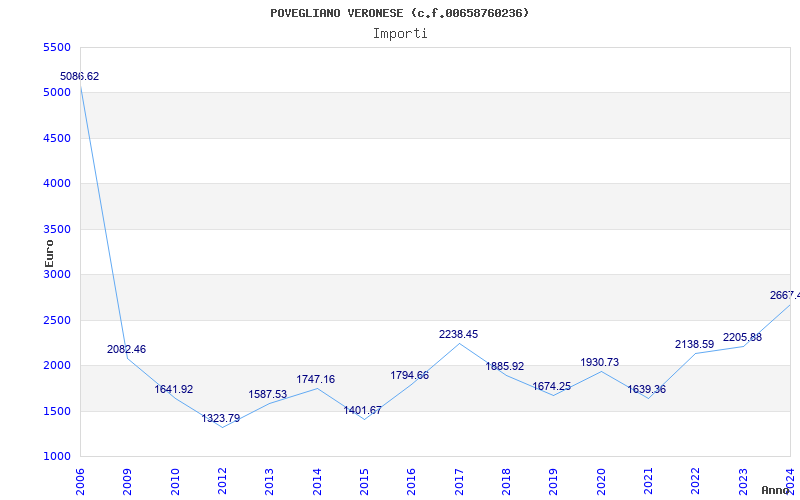Screen dimensions: 800x500
Task: Click the 2500 y-axis tick label
Action: click(x=57, y=320)
